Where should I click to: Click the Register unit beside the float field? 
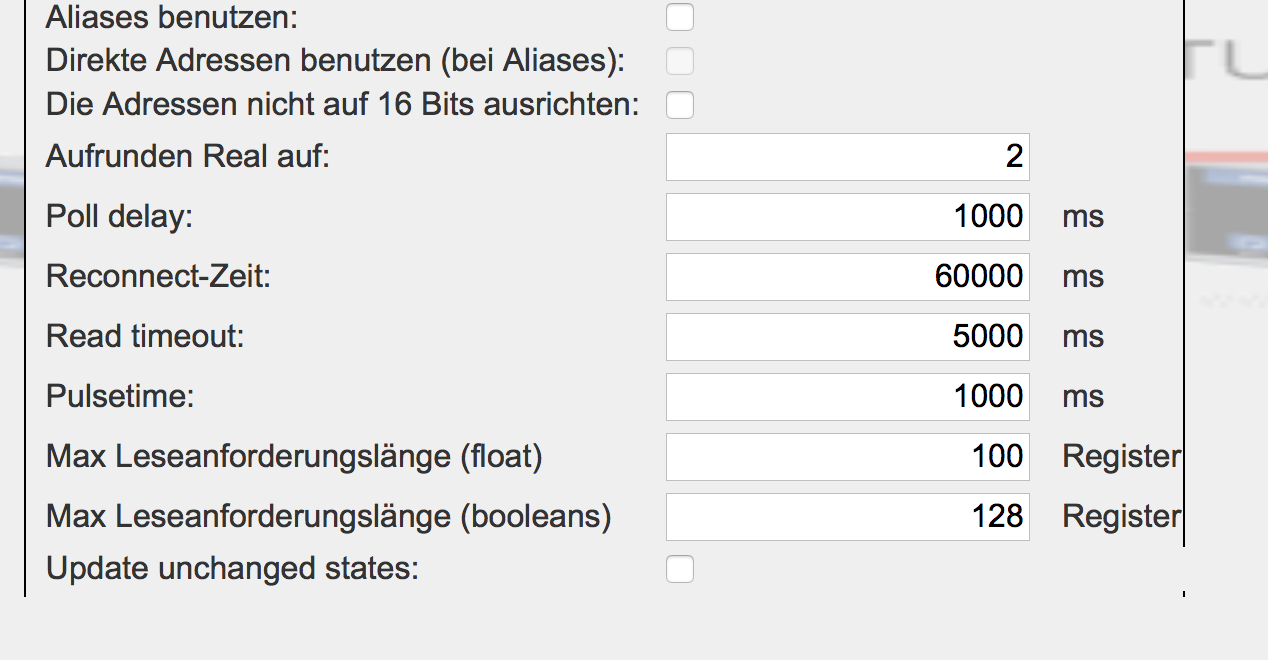(x=1122, y=458)
